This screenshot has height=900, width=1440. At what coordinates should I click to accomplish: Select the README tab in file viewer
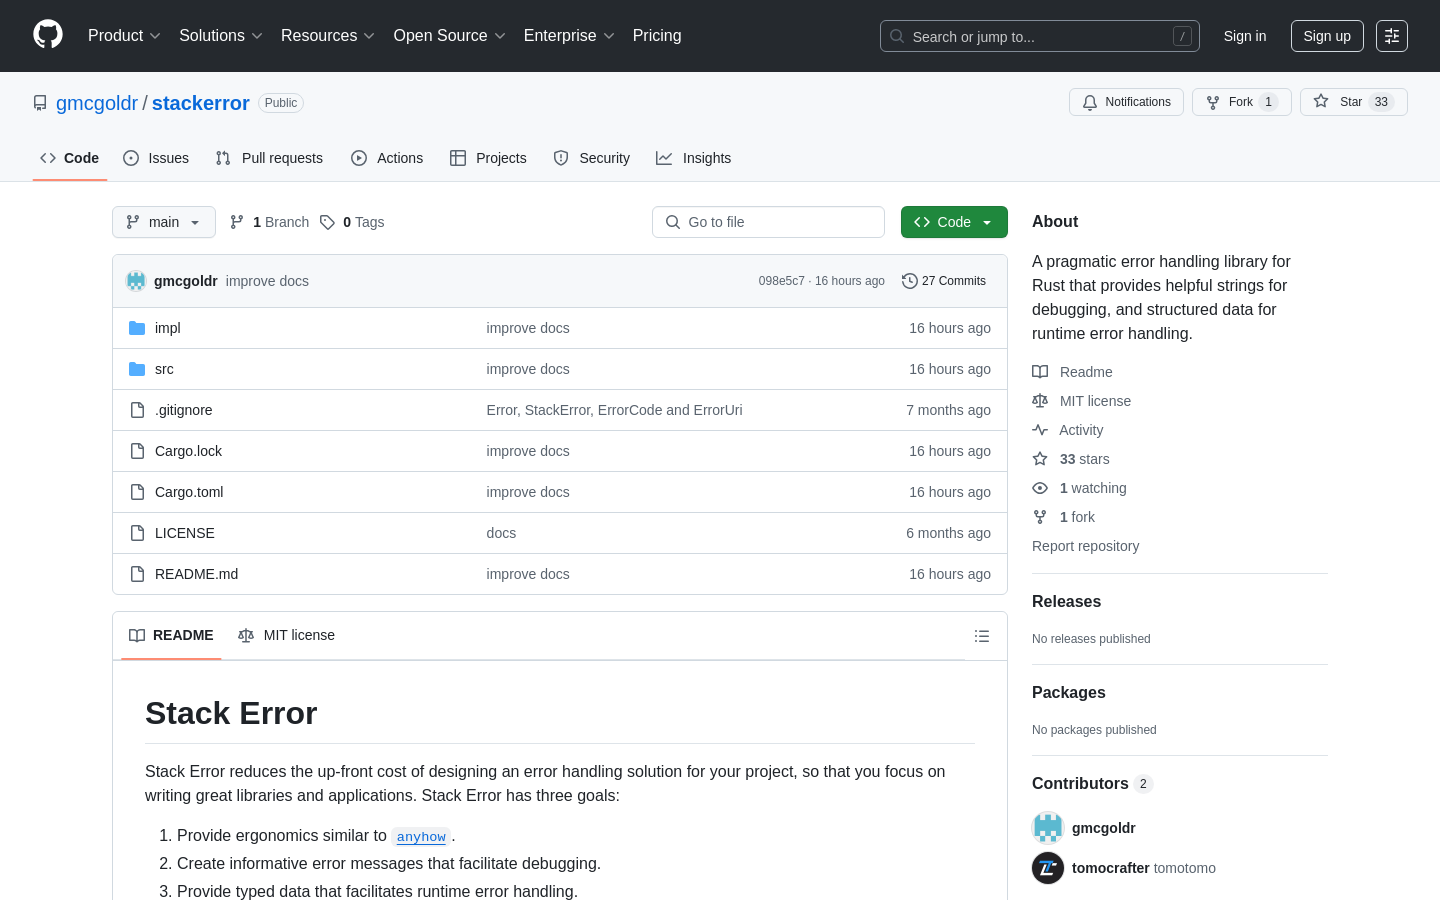[171, 636]
